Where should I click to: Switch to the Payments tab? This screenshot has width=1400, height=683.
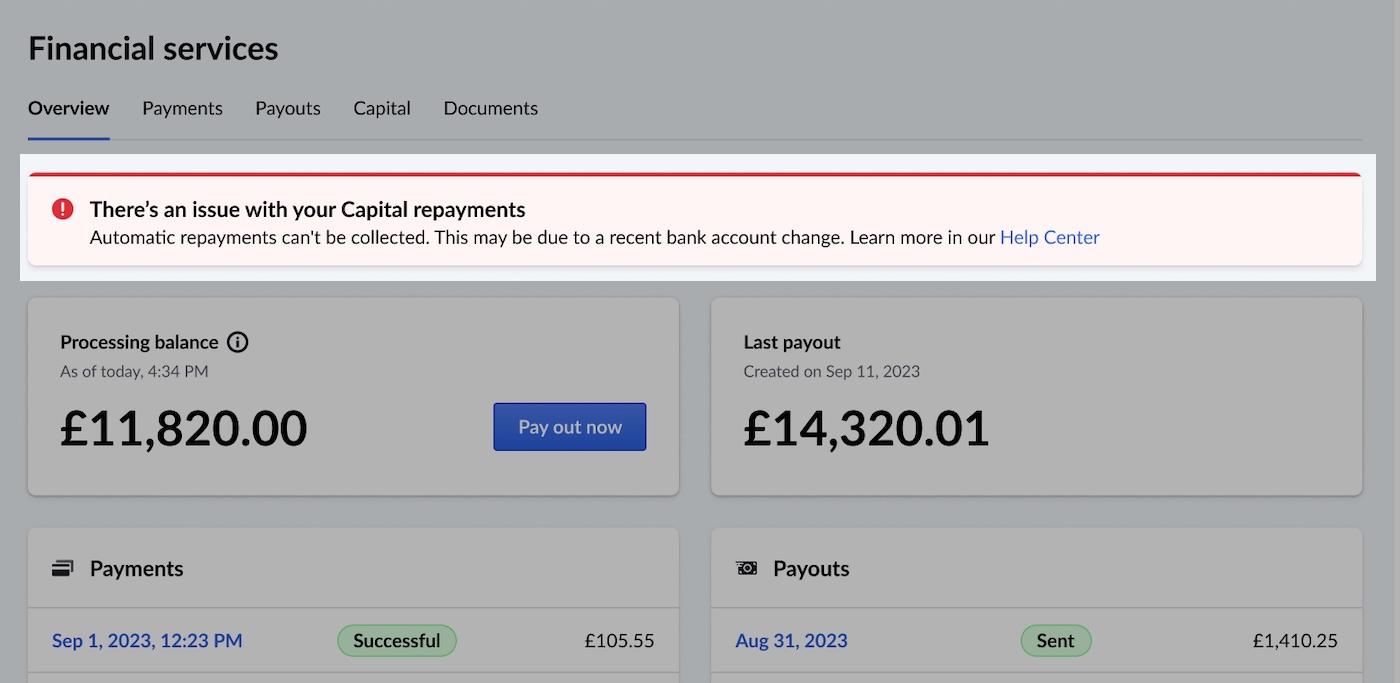(182, 108)
